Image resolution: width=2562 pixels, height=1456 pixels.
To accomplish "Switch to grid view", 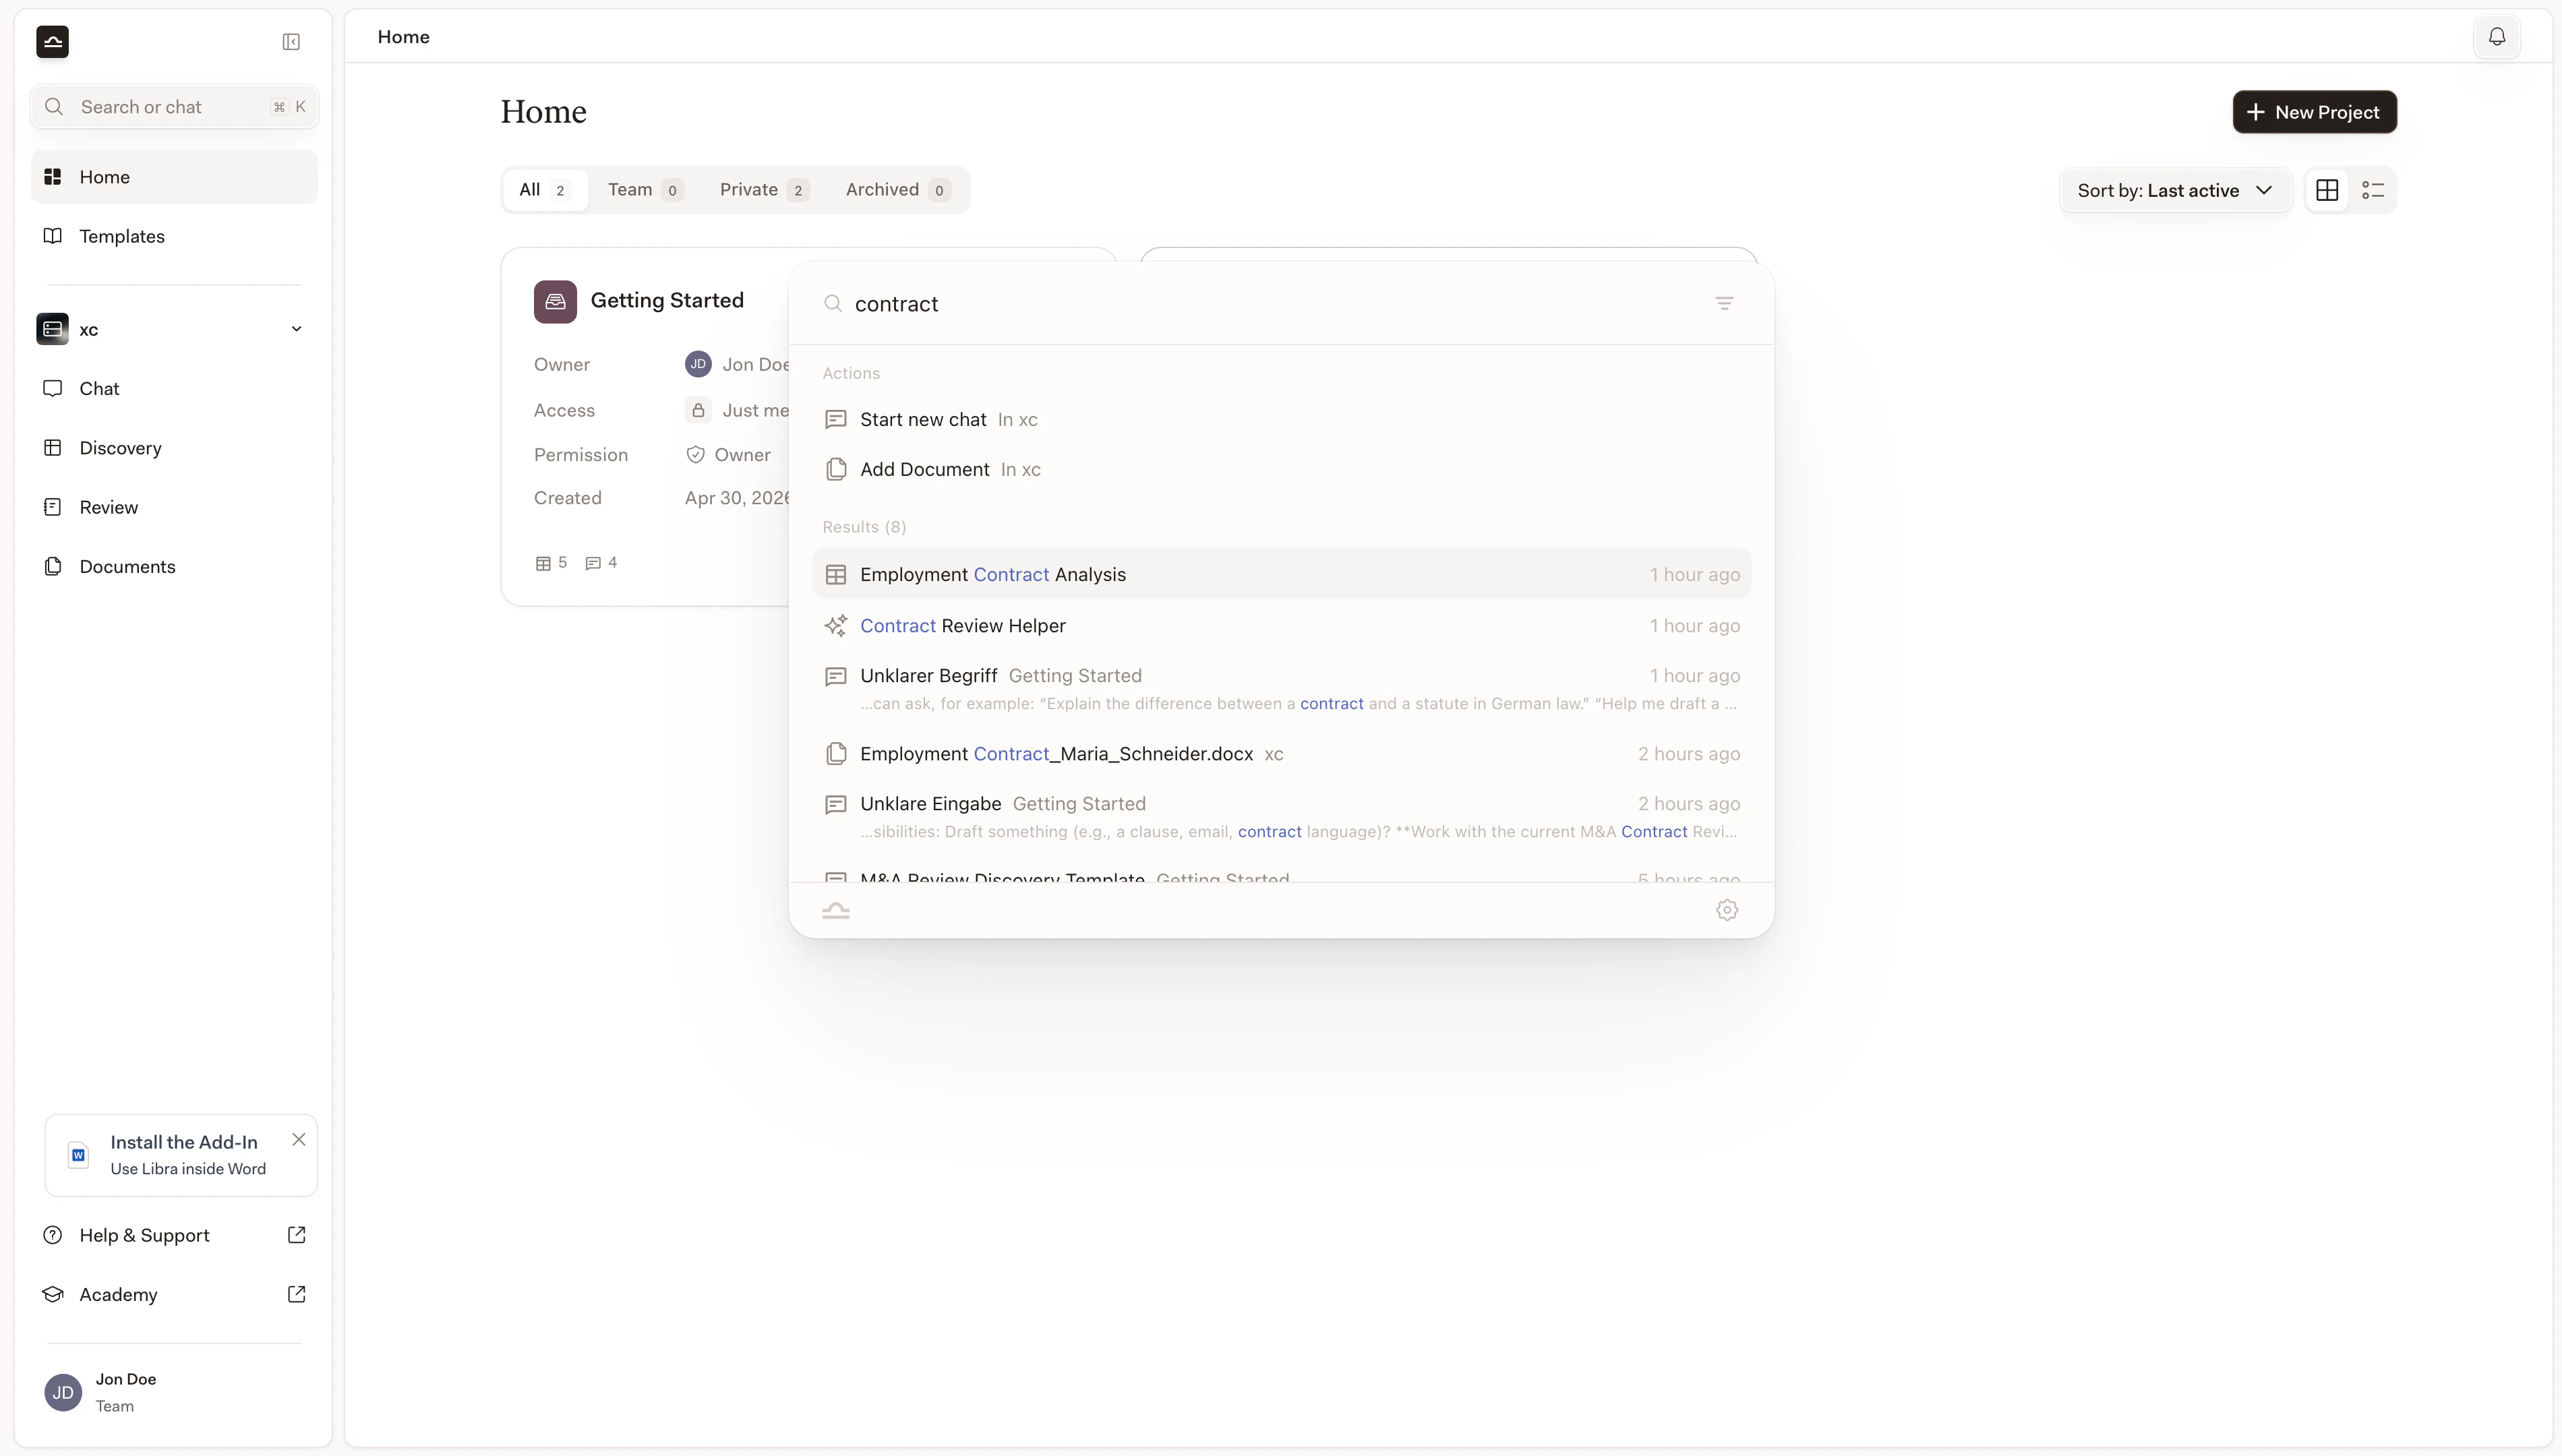I will [x=2327, y=190].
